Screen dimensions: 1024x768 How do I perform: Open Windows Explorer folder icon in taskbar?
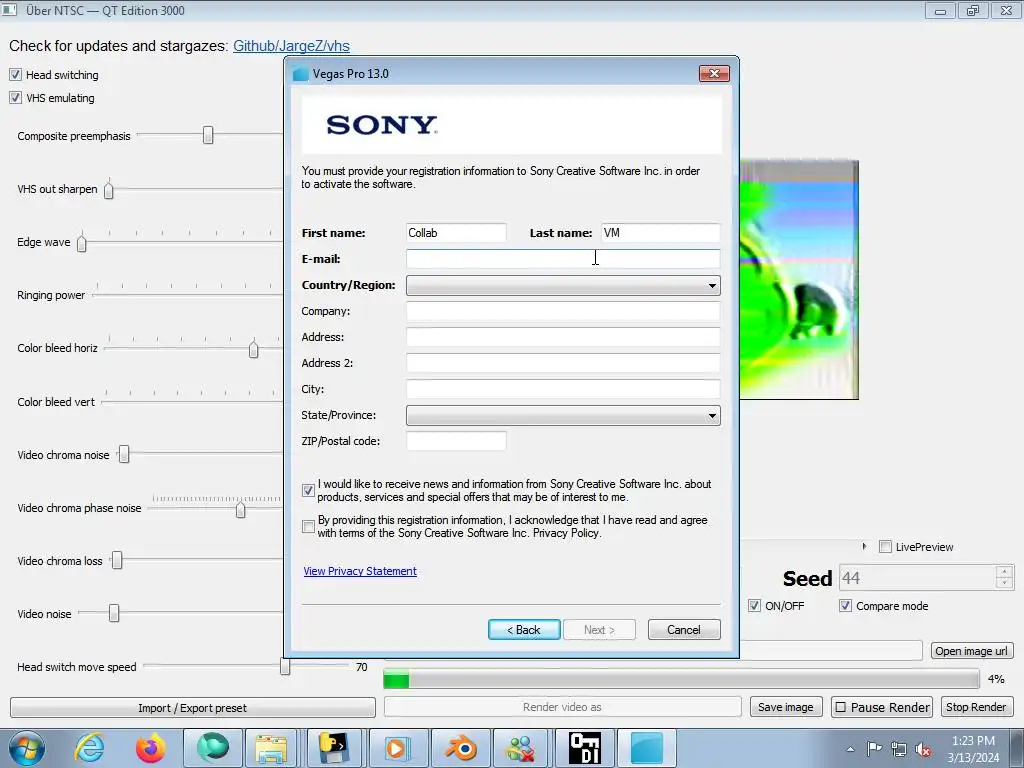(x=271, y=748)
